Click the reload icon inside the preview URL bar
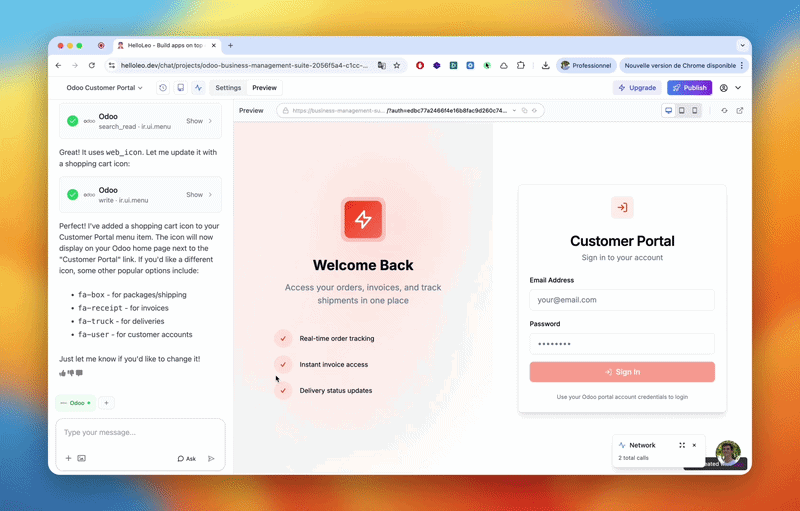 tap(534, 110)
